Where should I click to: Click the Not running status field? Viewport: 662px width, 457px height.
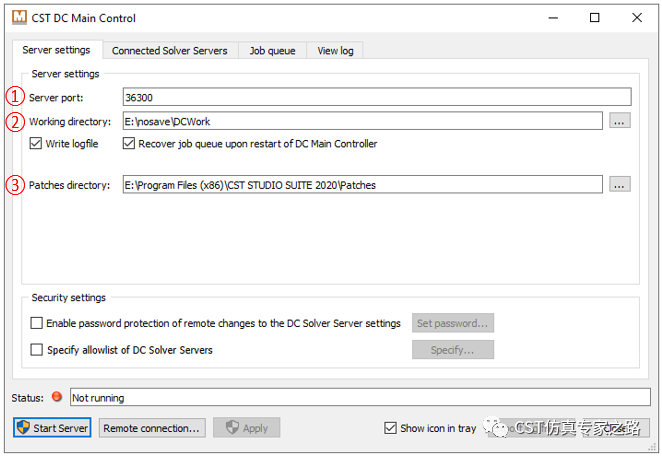[x=360, y=397]
